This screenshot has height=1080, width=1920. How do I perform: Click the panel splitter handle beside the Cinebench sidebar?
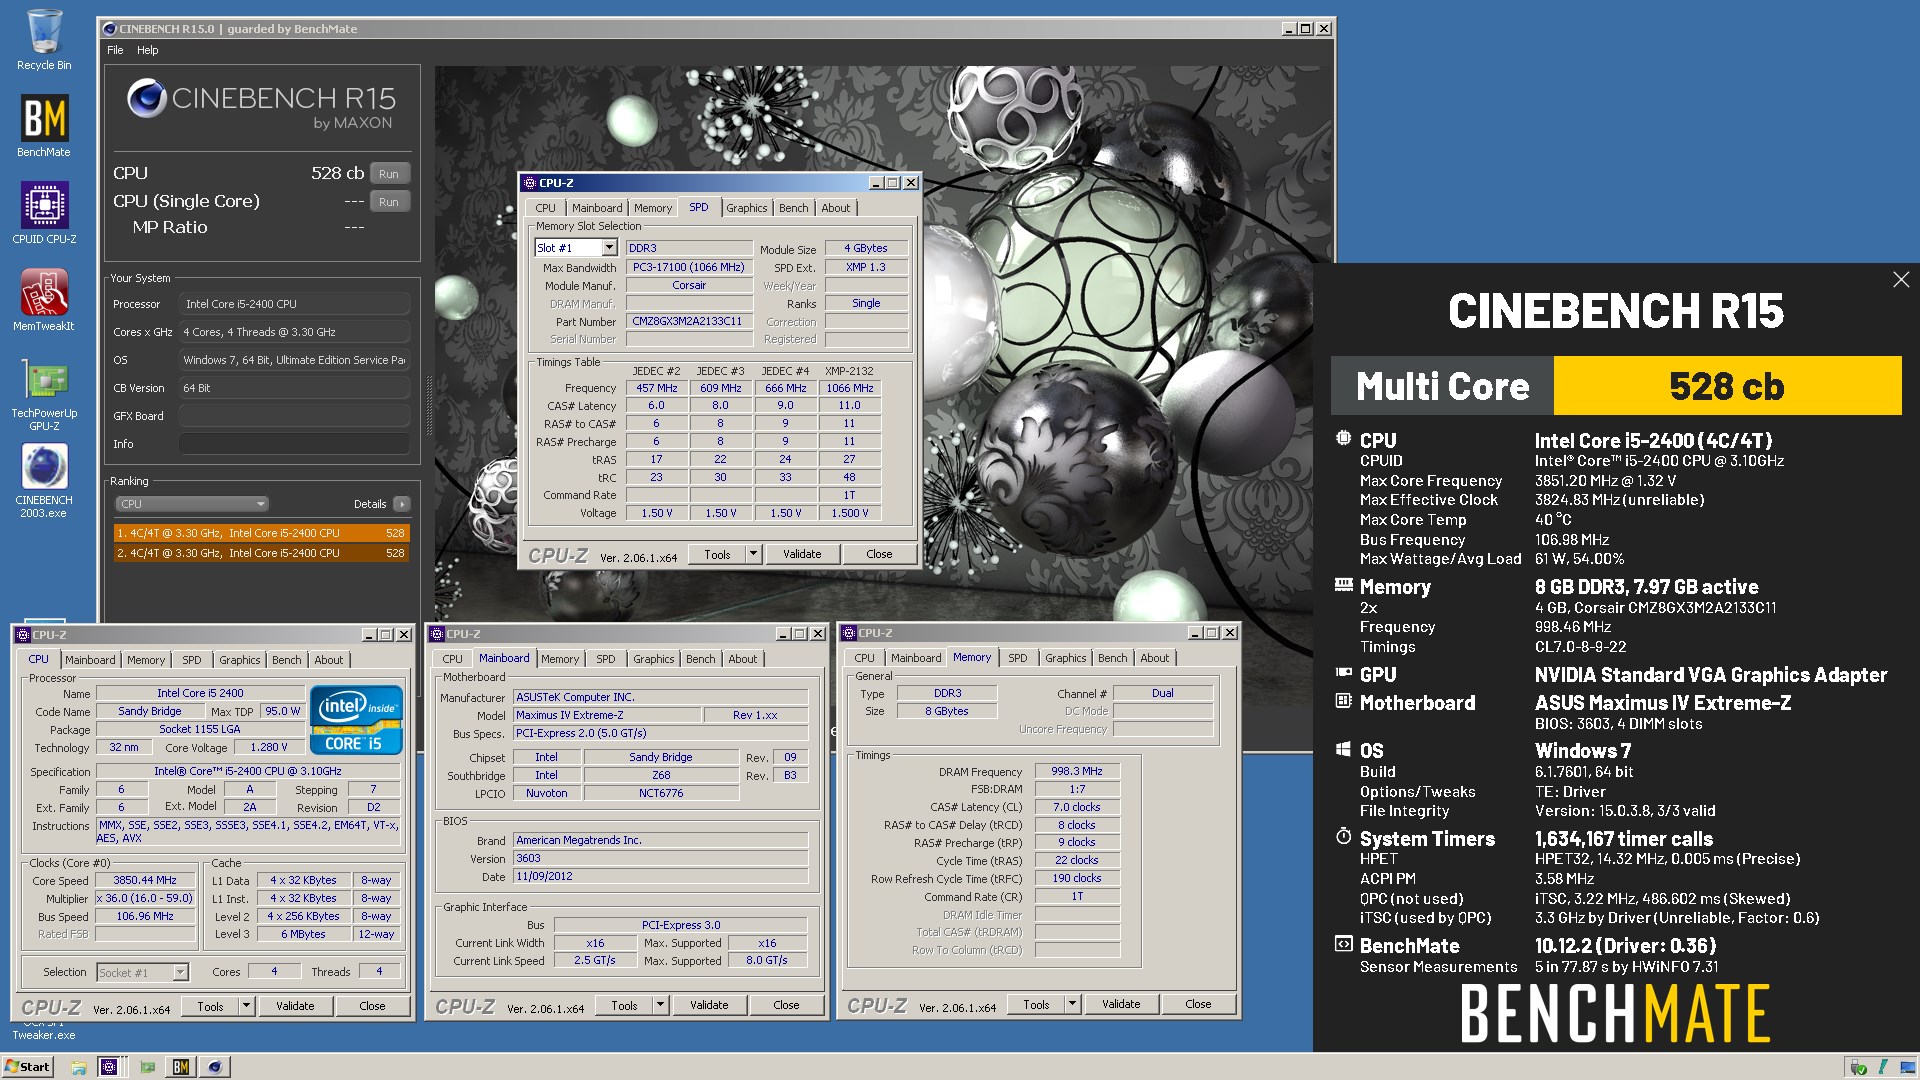[x=429, y=405]
